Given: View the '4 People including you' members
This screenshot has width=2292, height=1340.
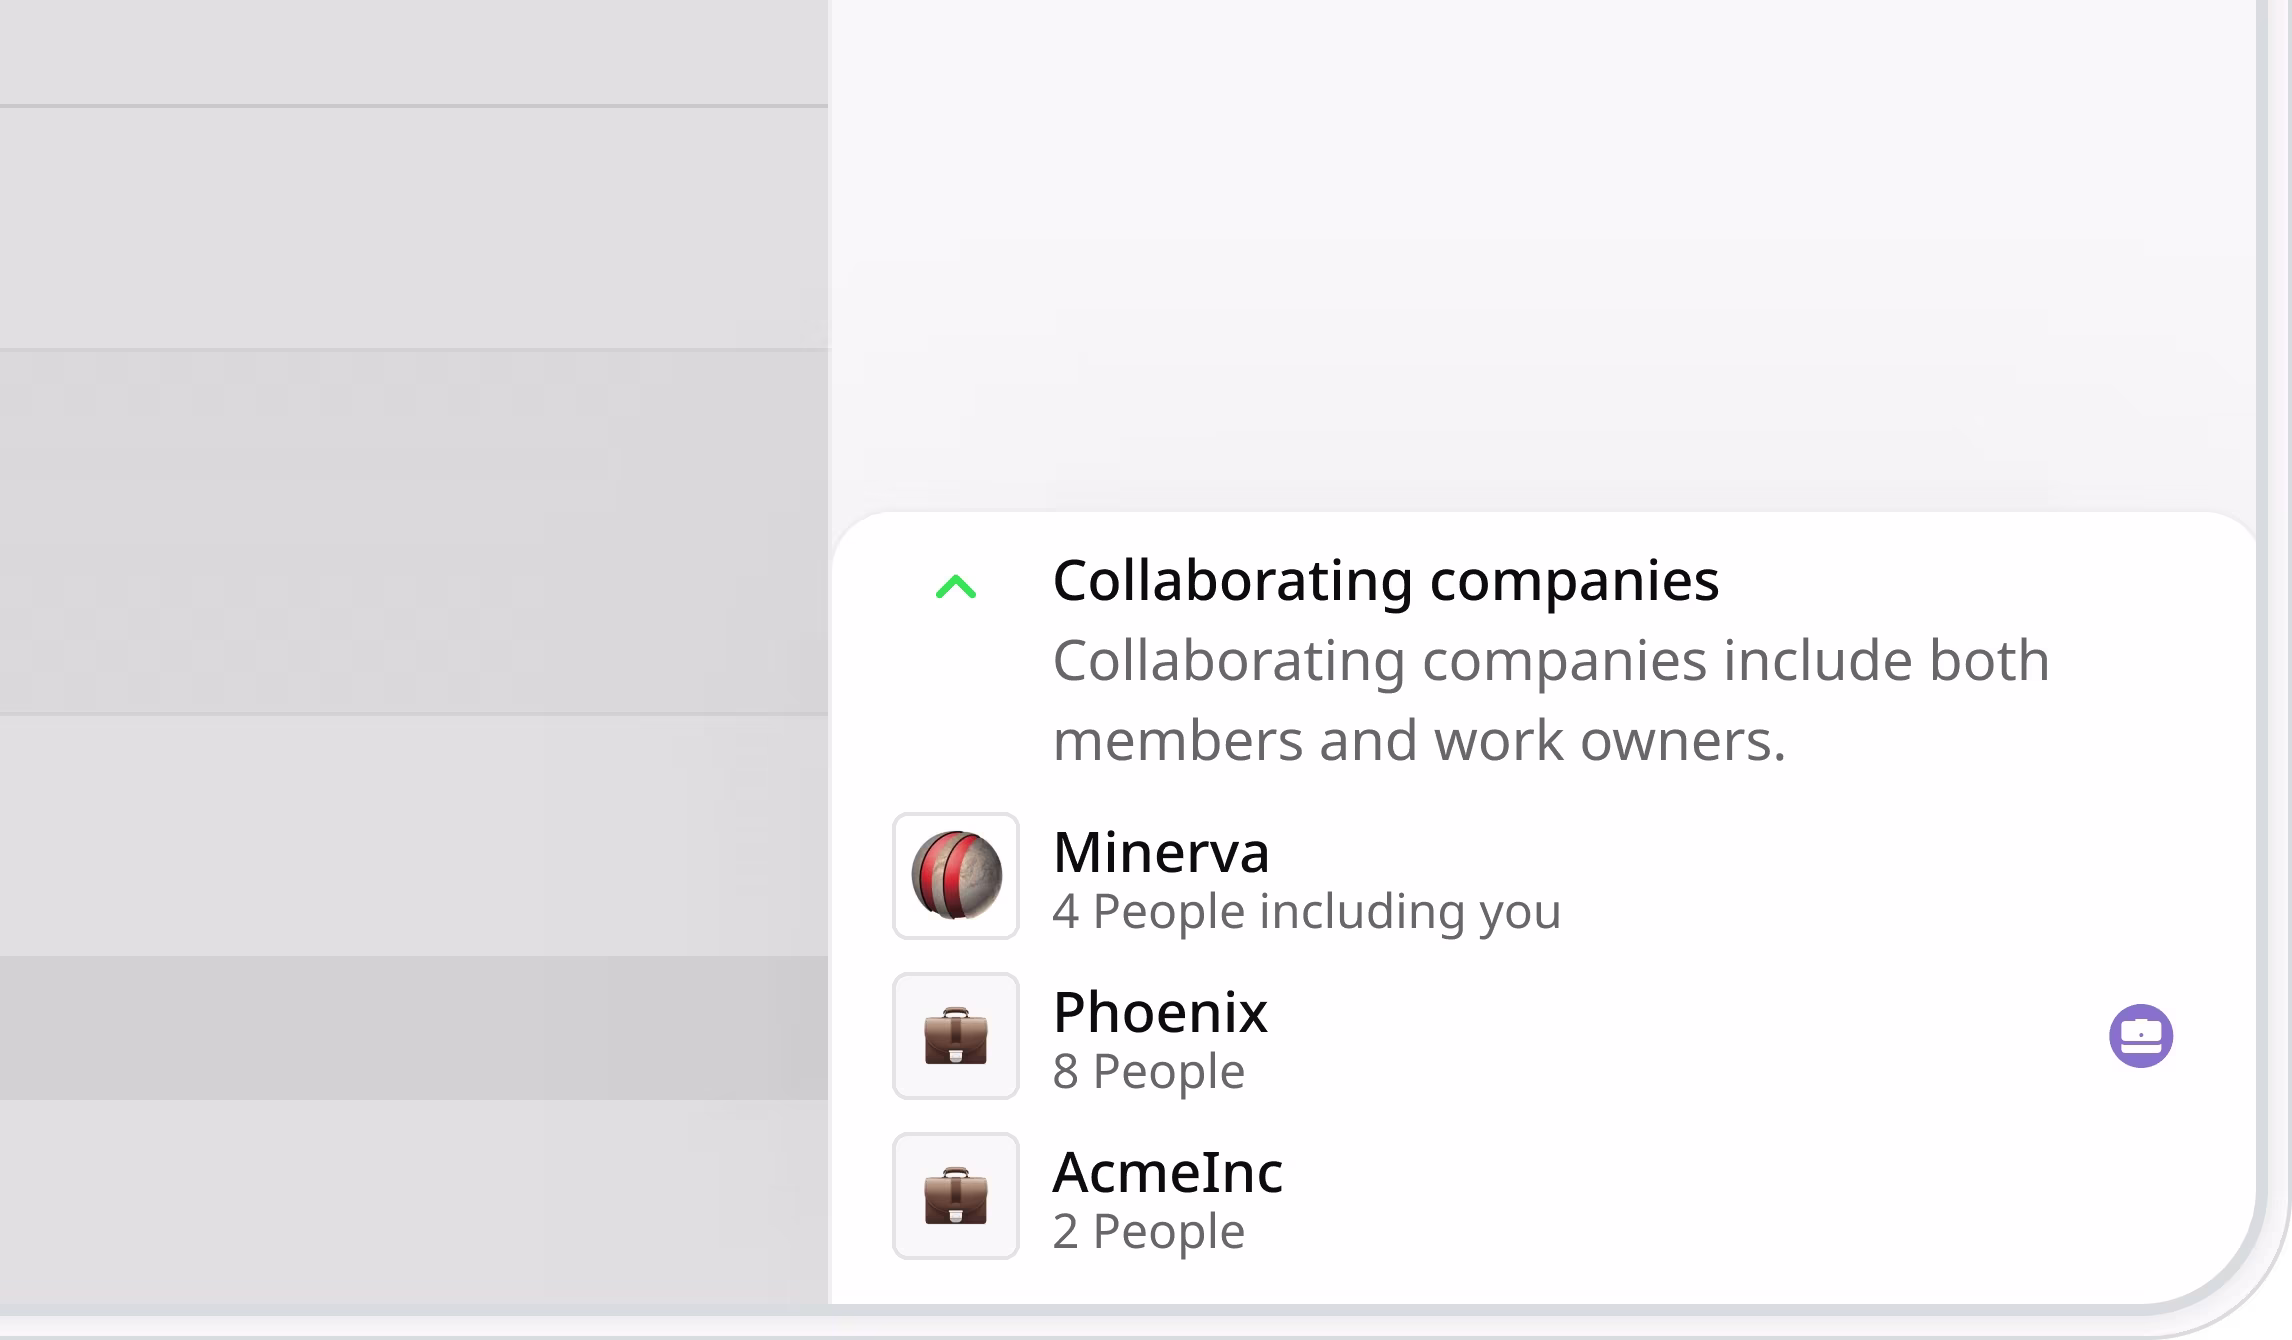Looking at the screenshot, I should click(1306, 912).
